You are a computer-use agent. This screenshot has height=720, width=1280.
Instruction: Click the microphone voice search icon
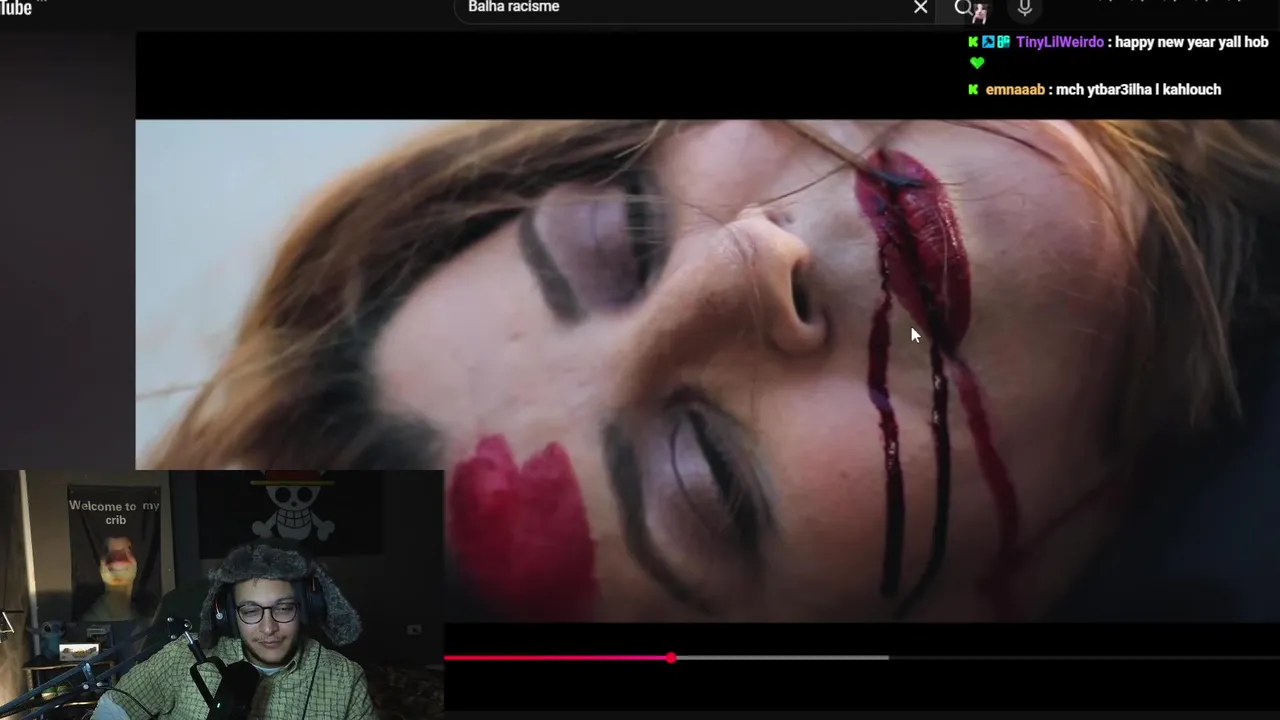1025,8
